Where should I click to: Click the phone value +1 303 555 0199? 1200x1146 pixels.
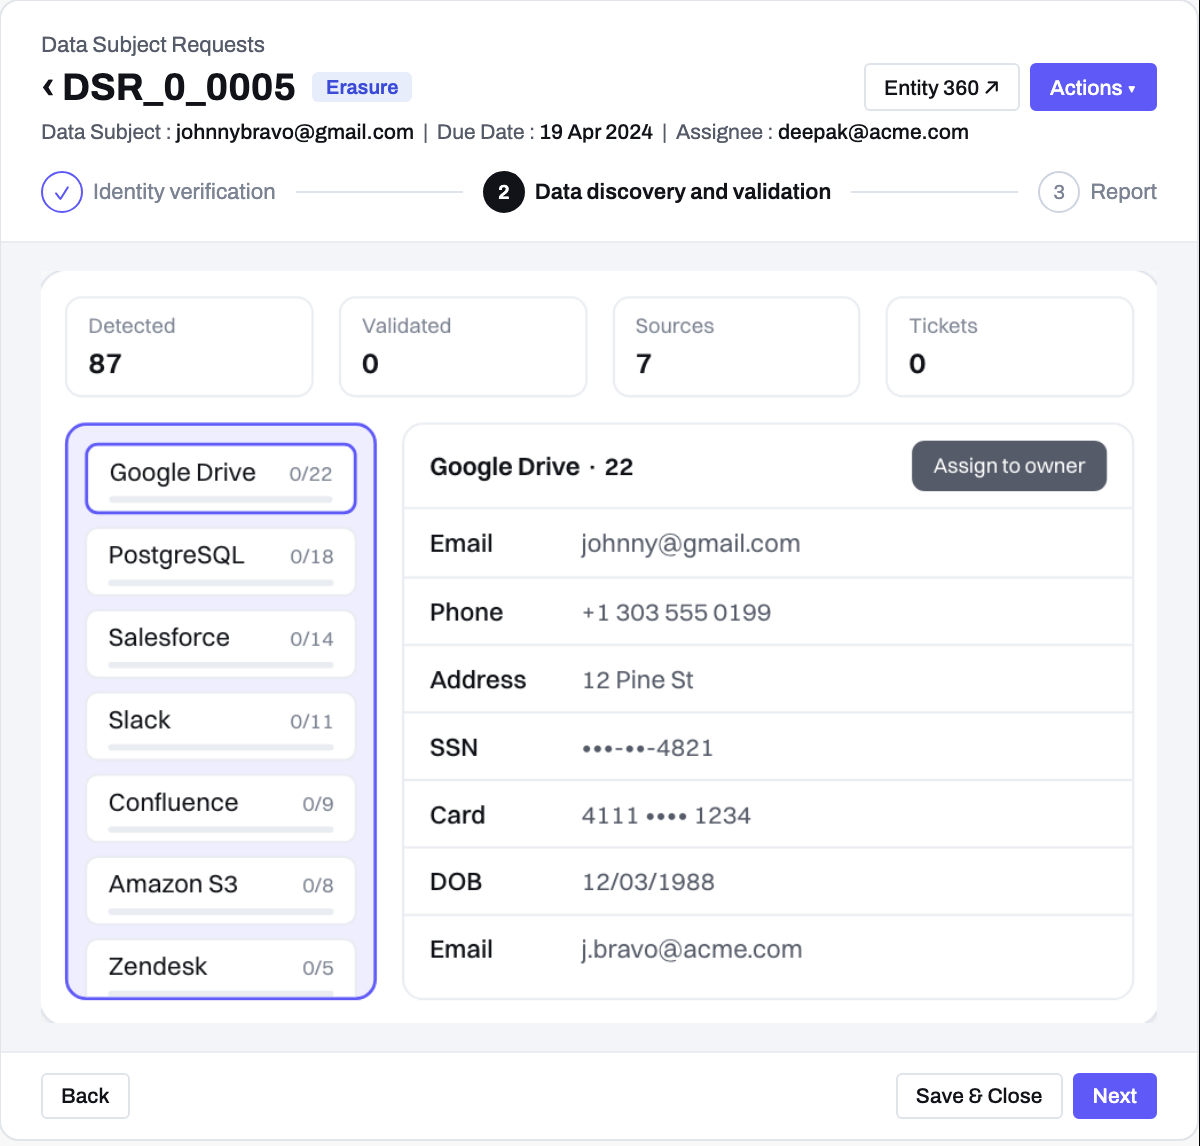[676, 612]
